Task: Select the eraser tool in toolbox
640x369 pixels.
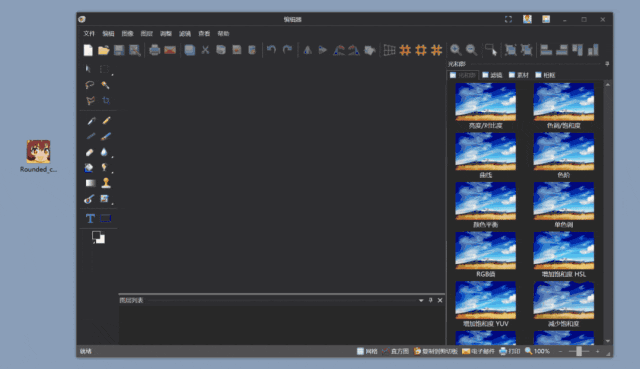Action: pos(89,152)
